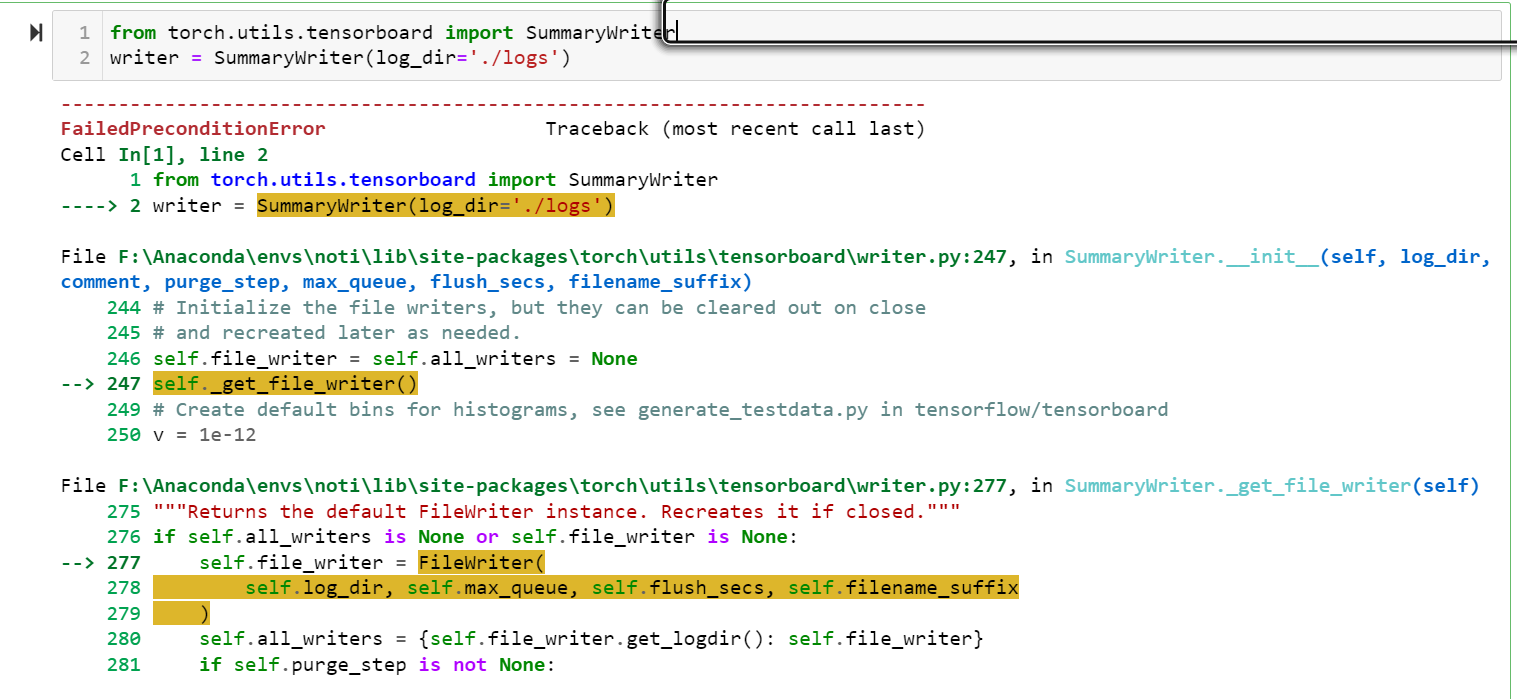Click comment line 245 'and recreated later as needed'
This screenshot has width=1517, height=699.
pyautogui.click(x=337, y=333)
